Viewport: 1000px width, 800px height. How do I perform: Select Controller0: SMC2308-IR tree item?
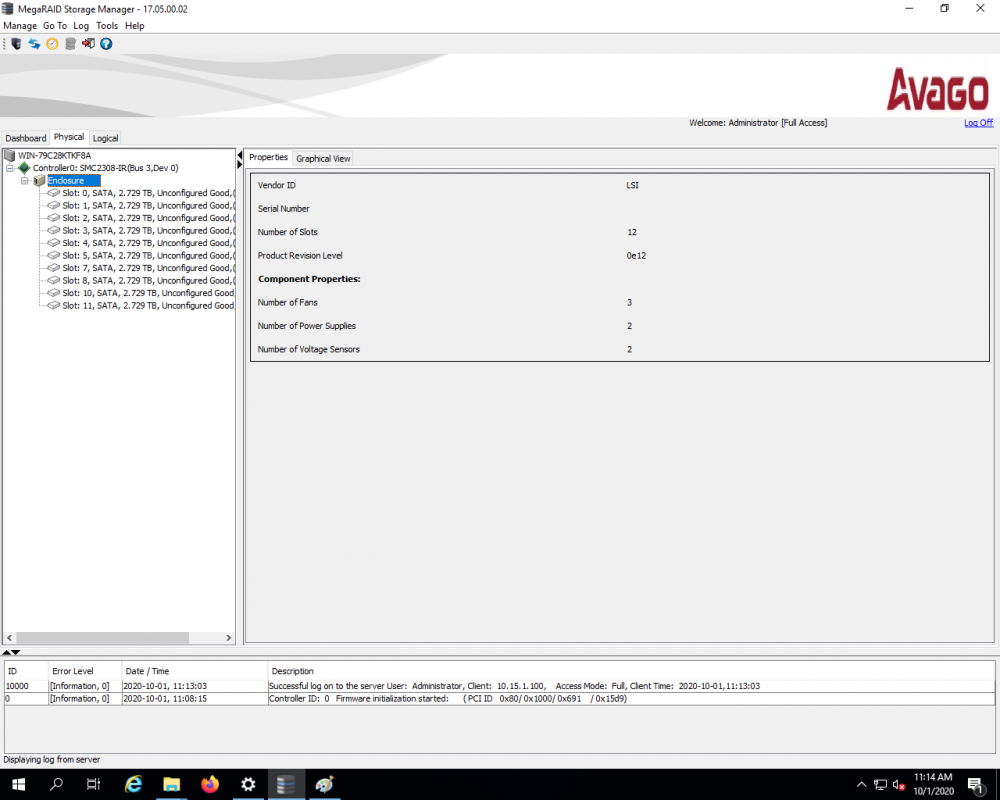click(x=105, y=168)
